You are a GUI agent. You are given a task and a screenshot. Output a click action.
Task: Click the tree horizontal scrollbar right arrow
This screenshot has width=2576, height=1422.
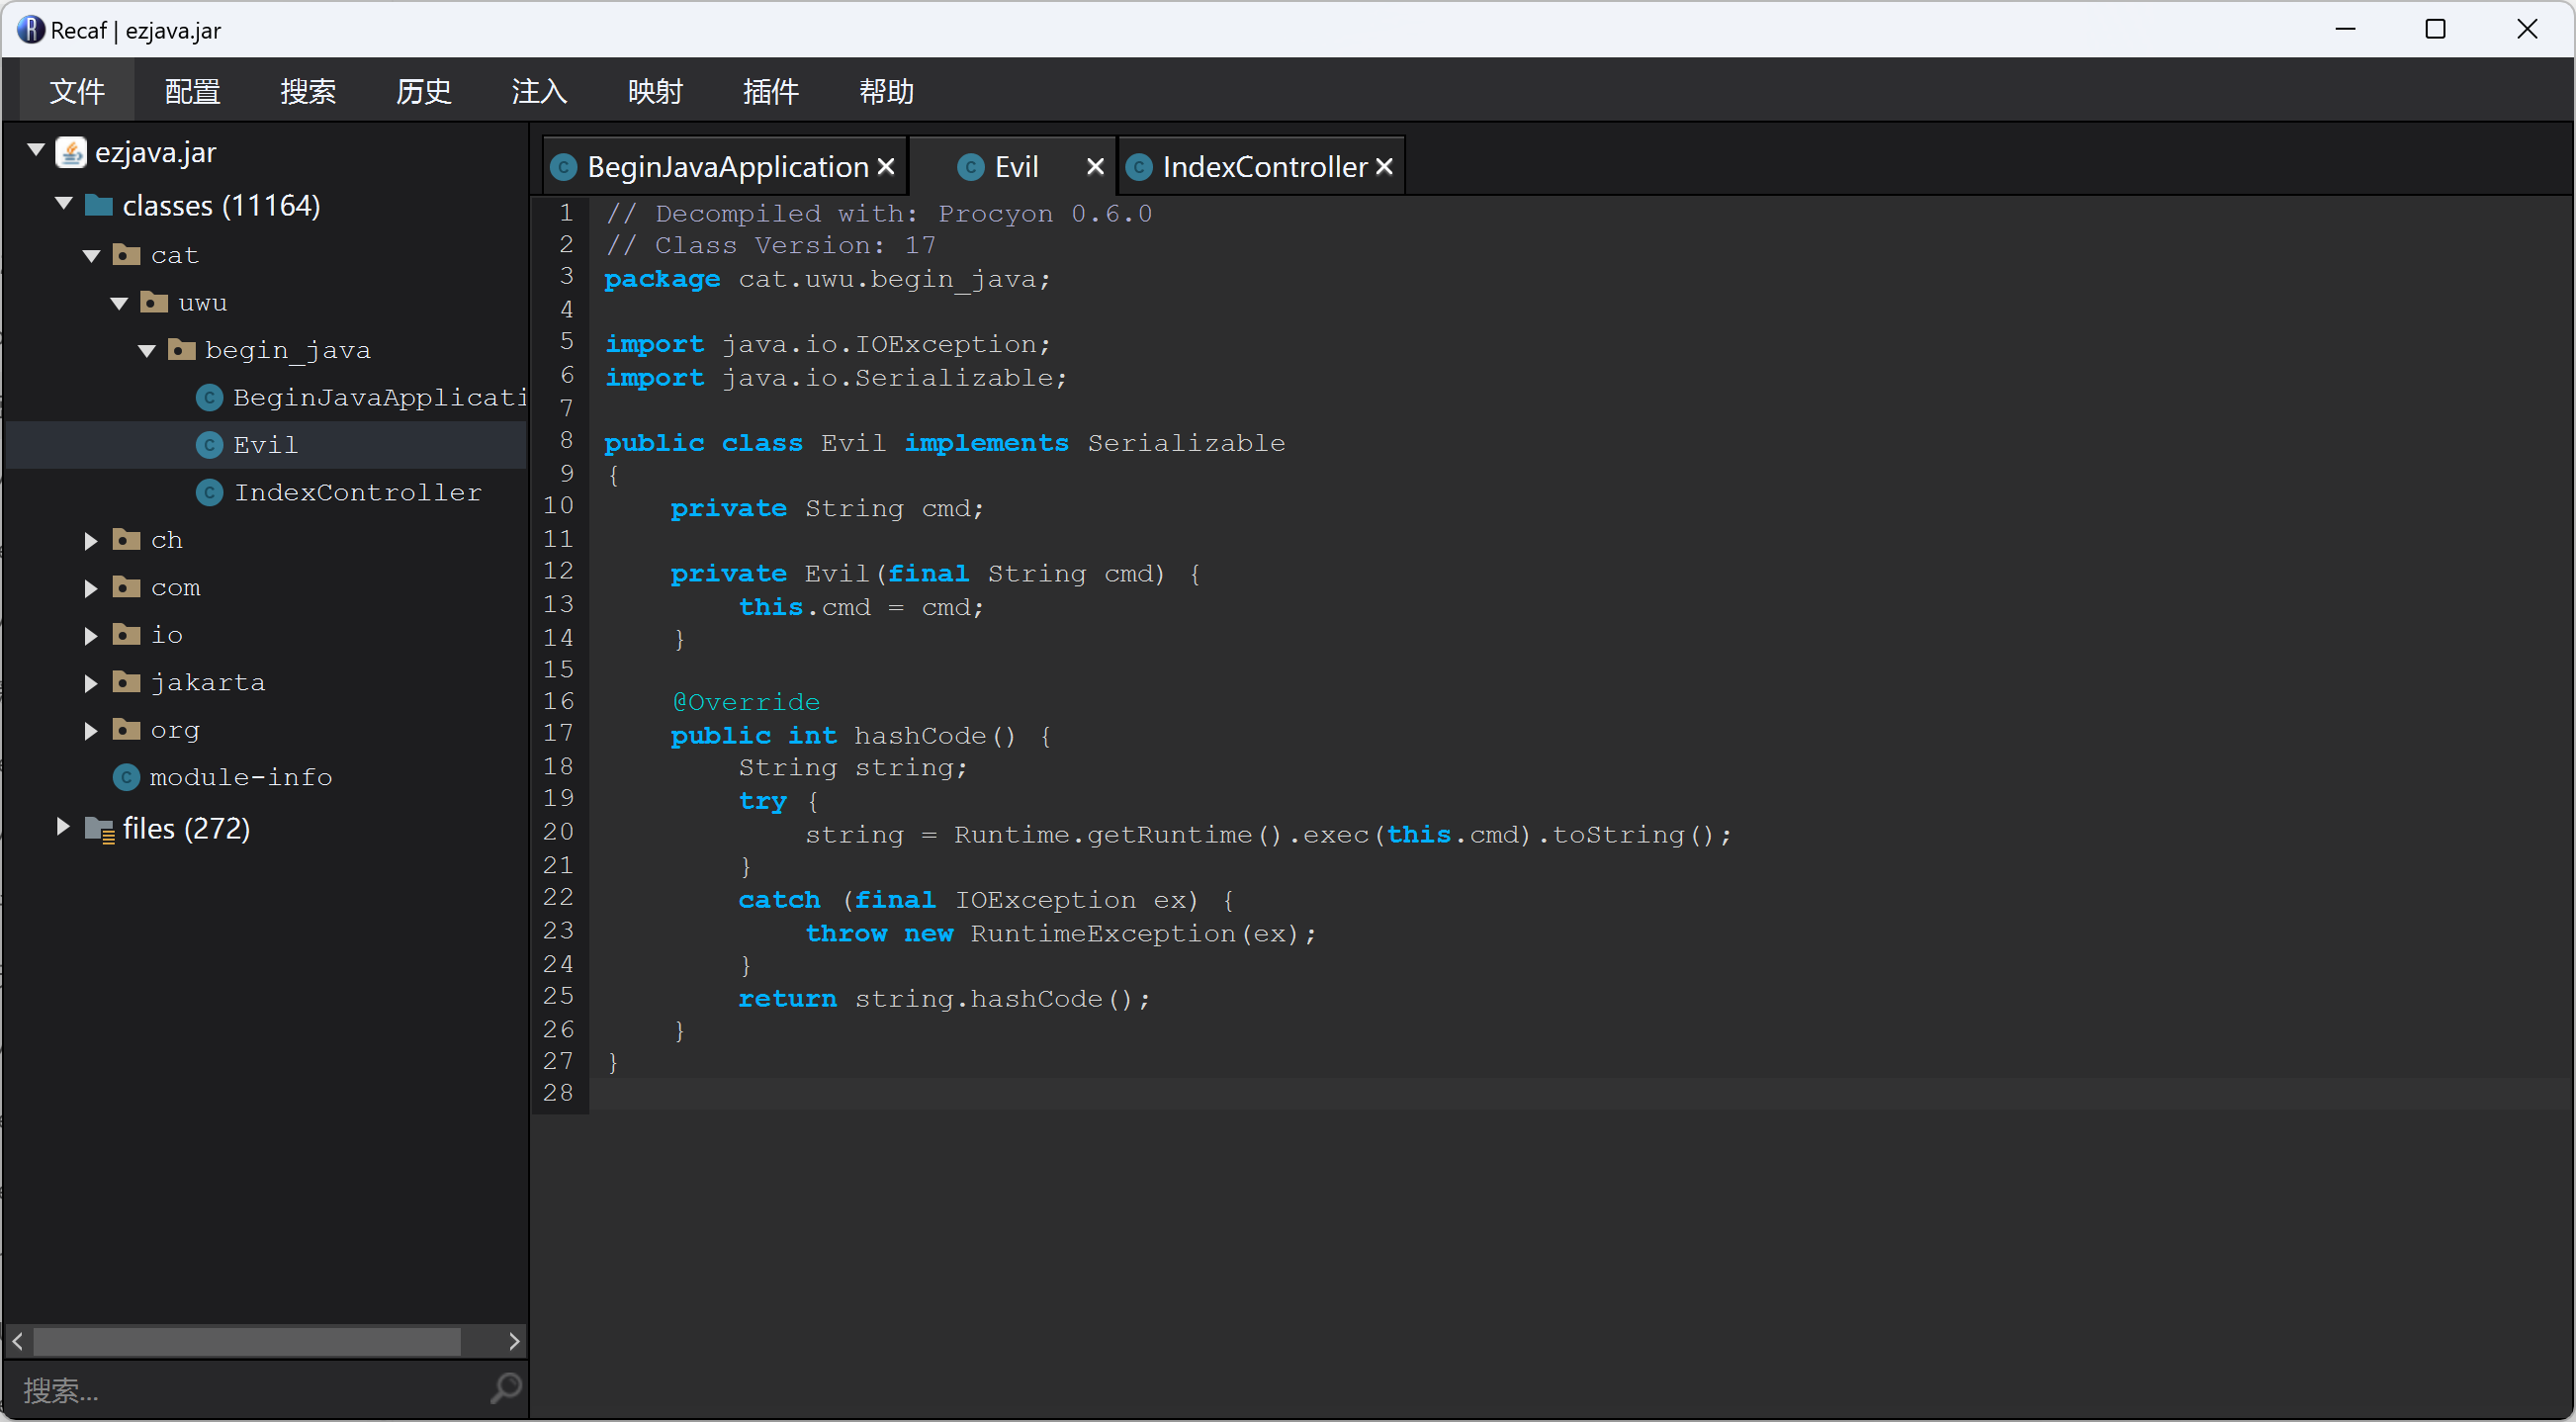(514, 1341)
